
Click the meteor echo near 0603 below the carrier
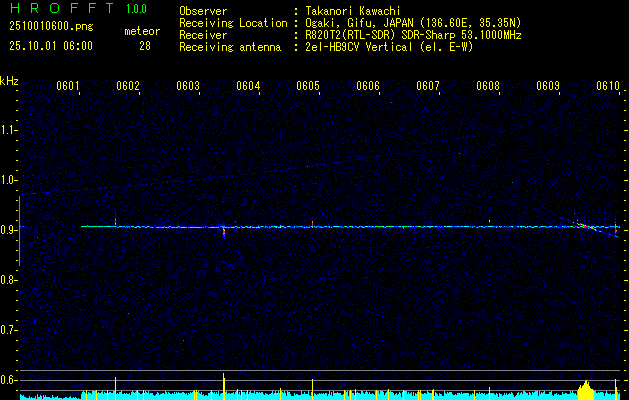[224, 233]
